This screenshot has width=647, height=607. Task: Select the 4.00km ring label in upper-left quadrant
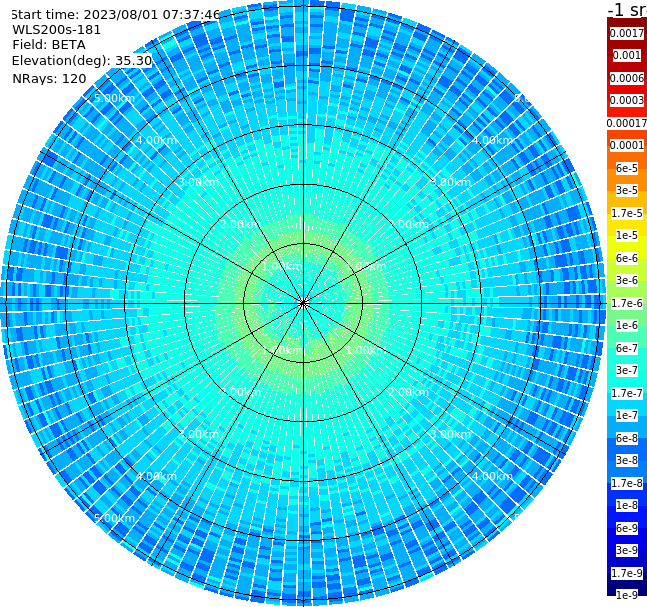point(156,140)
